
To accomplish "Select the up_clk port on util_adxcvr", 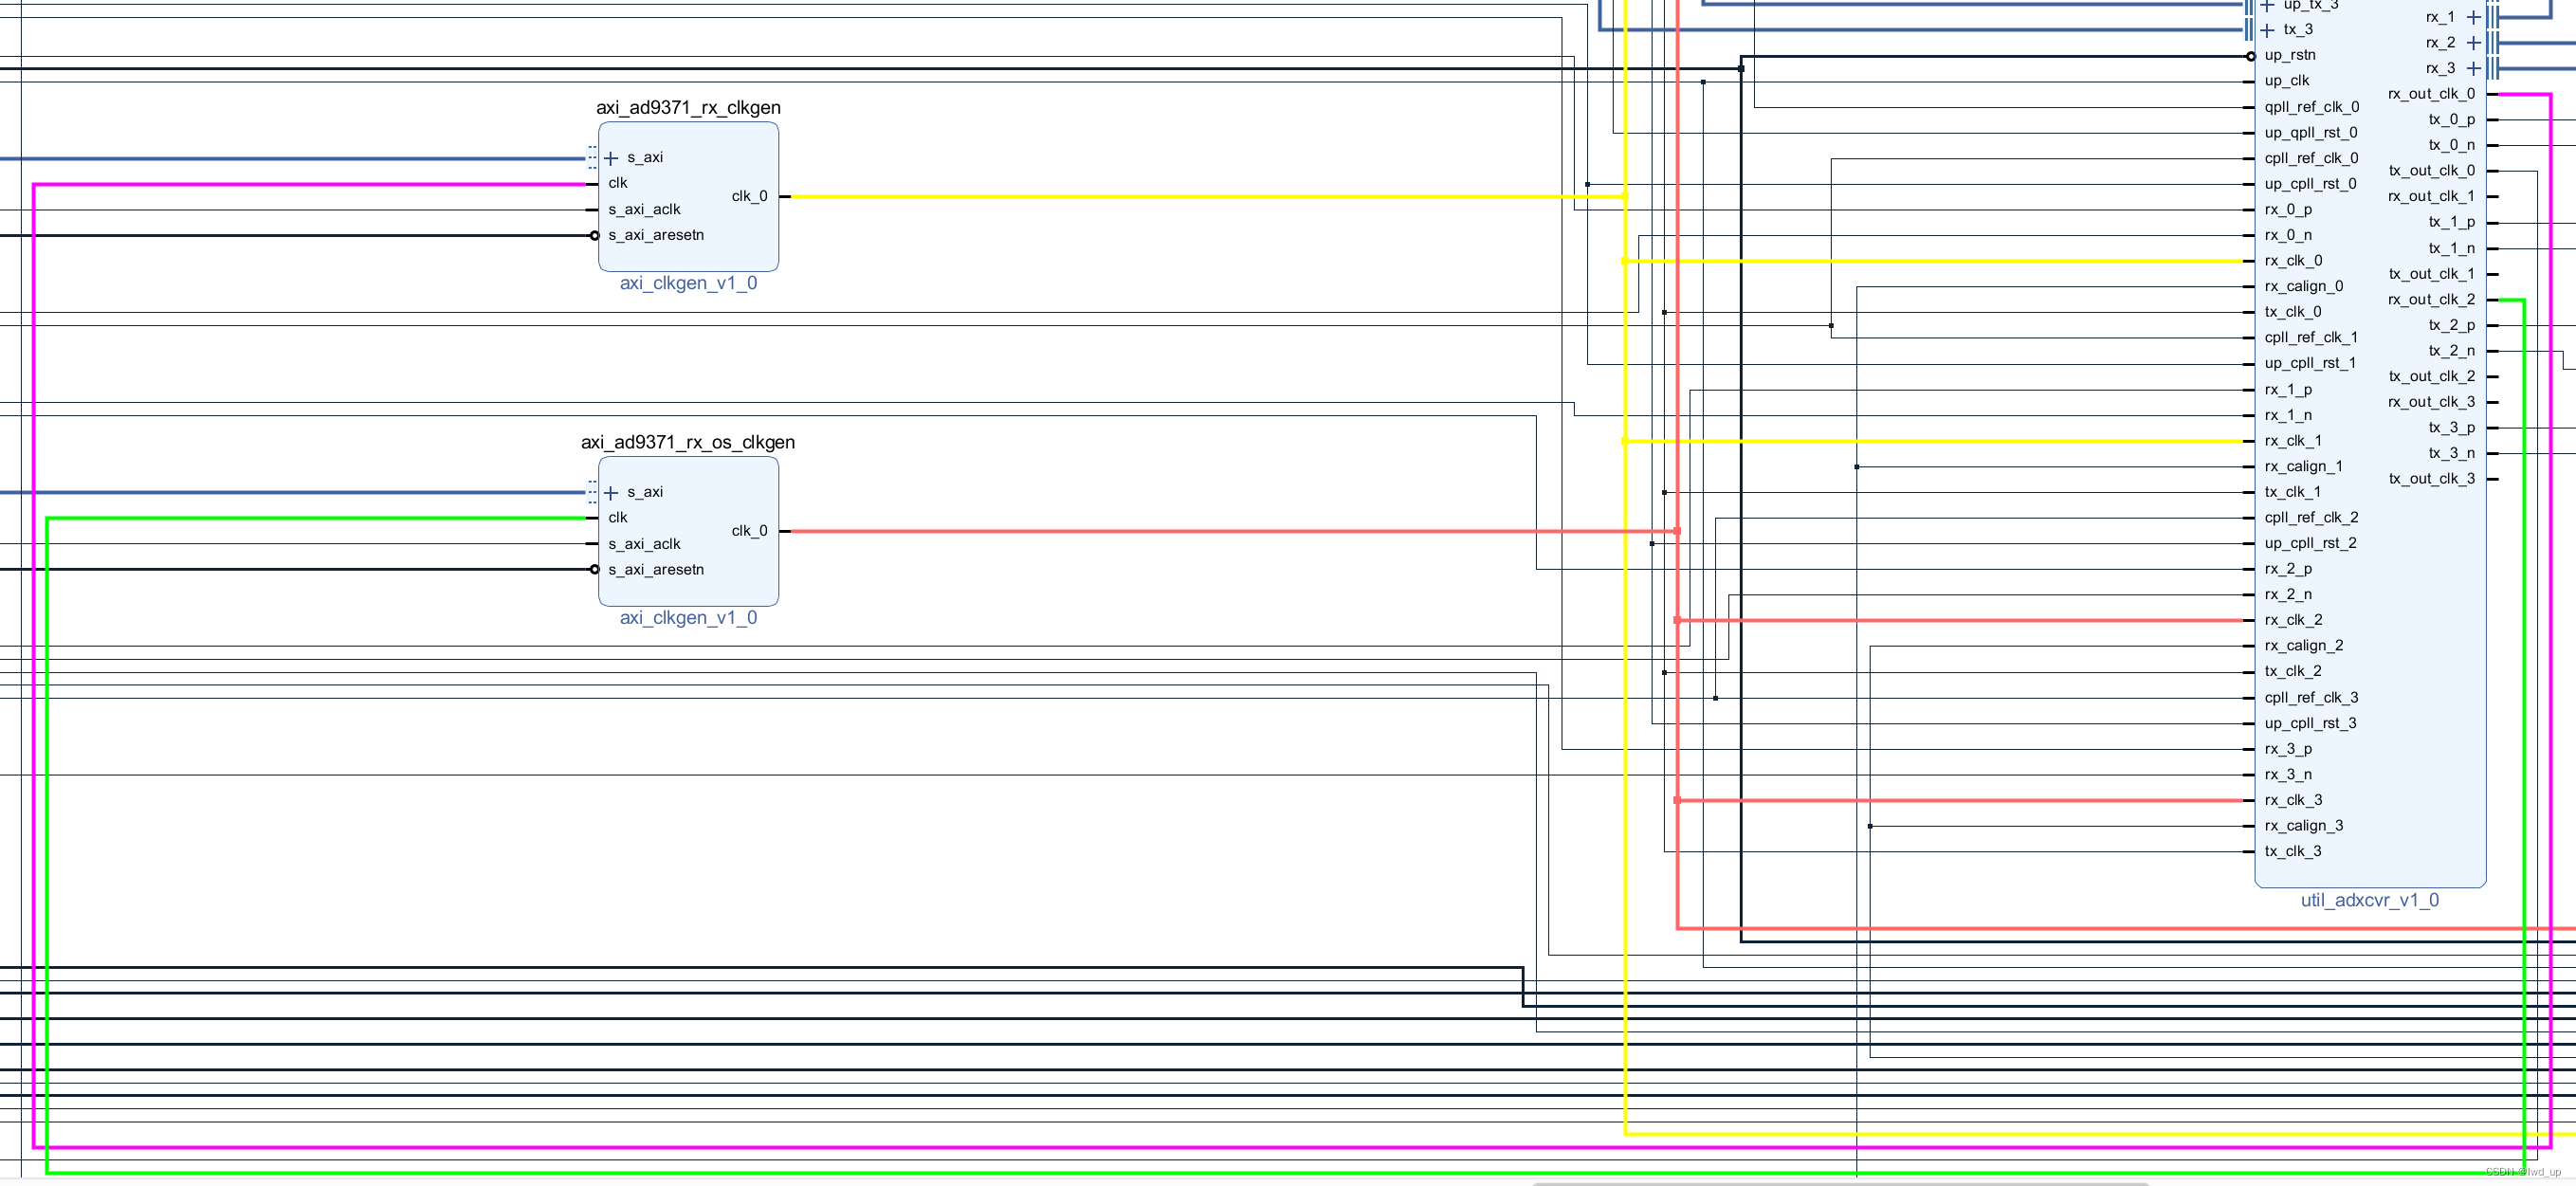I will click(x=2286, y=81).
